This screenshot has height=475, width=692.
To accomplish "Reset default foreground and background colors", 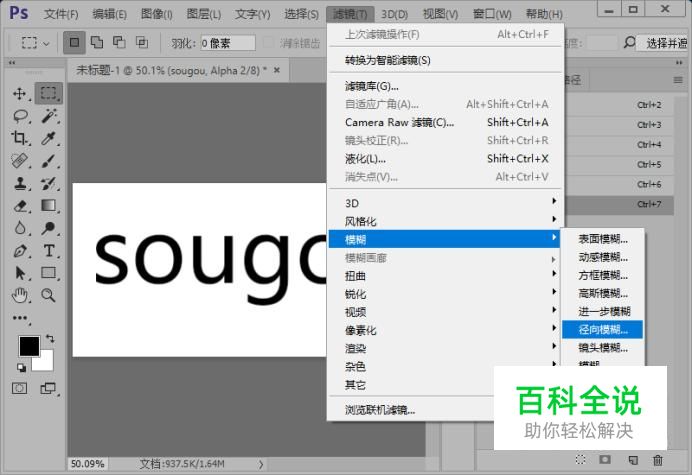I will [21, 367].
